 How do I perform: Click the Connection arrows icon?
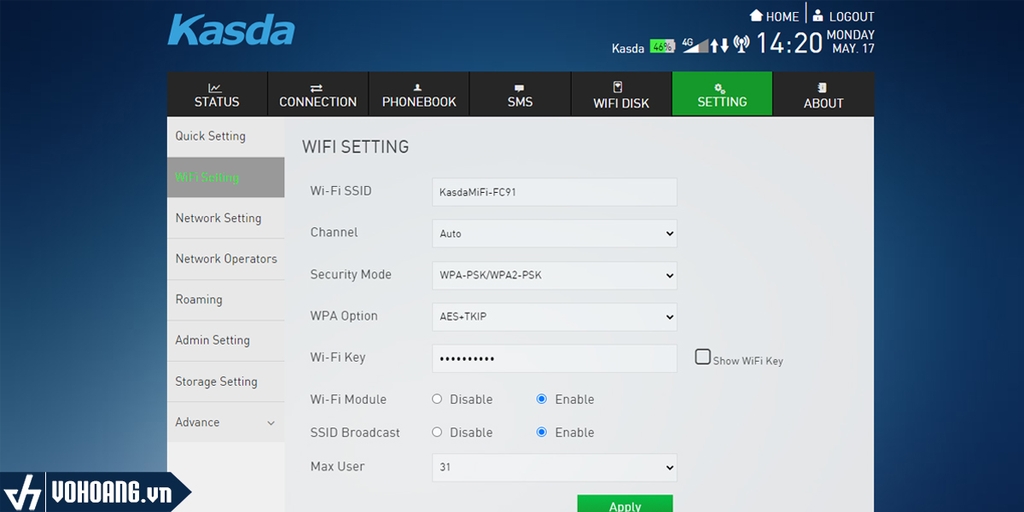coord(317,88)
